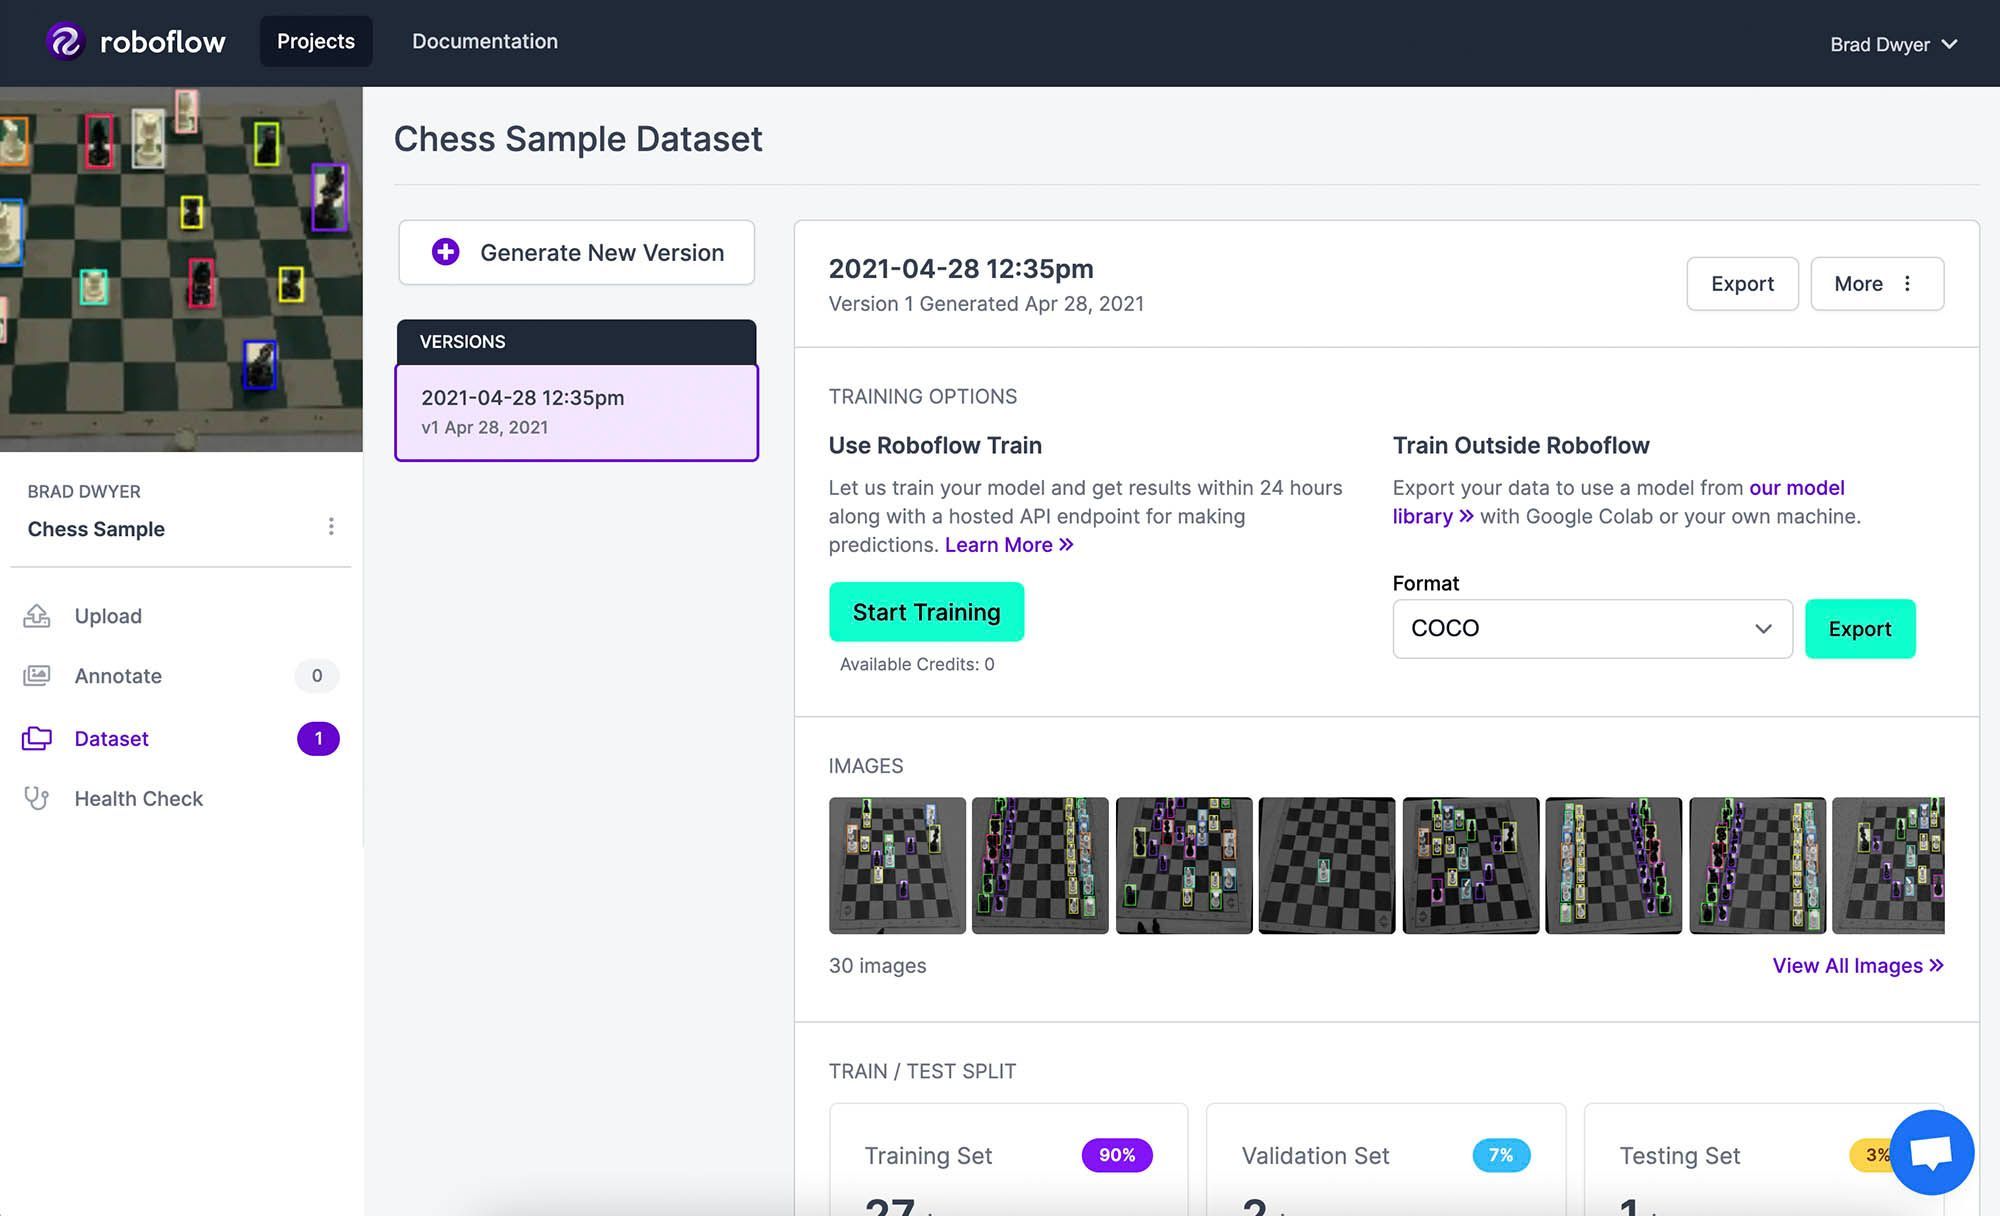Image resolution: width=2000 pixels, height=1216 pixels.
Task: Open the Documentation page
Action: click(485, 41)
